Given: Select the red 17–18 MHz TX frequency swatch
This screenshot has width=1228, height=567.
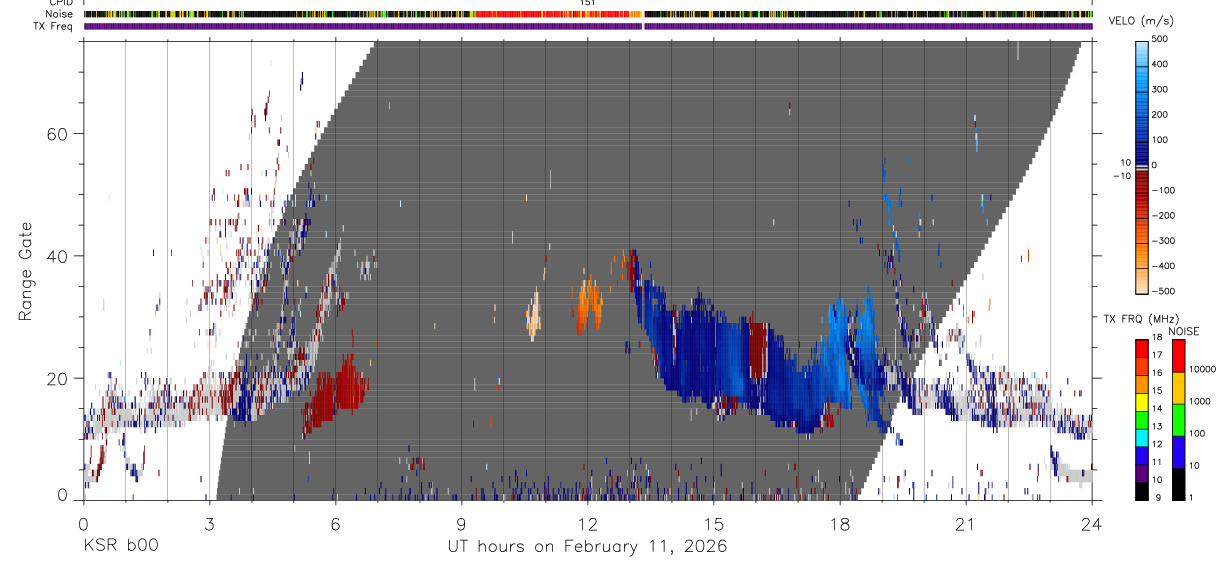Looking at the screenshot, I should [x=1141, y=348].
